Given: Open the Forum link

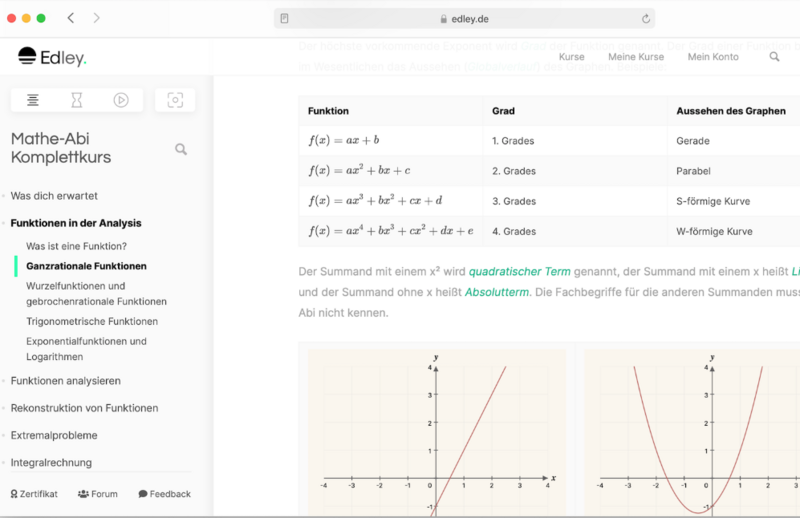Looking at the screenshot, I should (97, 494).
